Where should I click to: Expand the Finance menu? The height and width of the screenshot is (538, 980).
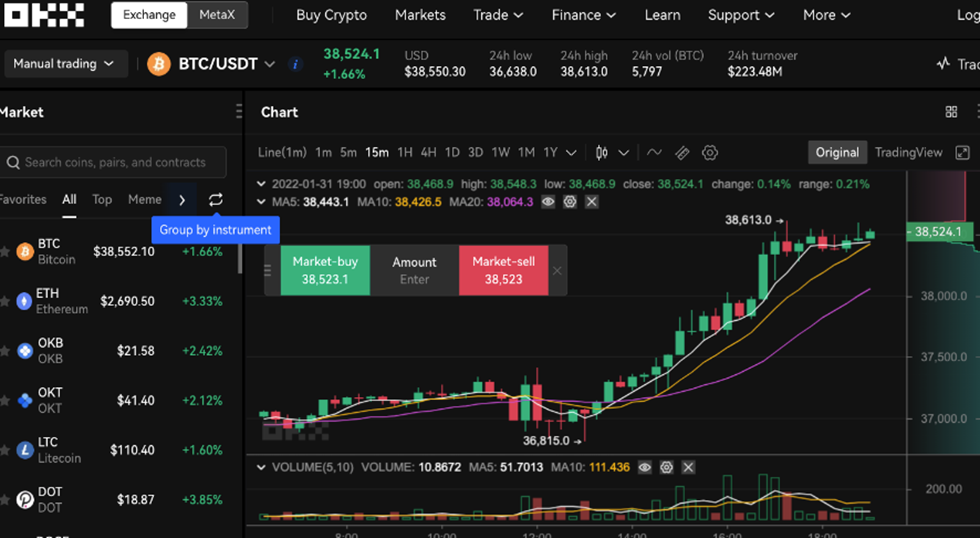tap(583, 15)
